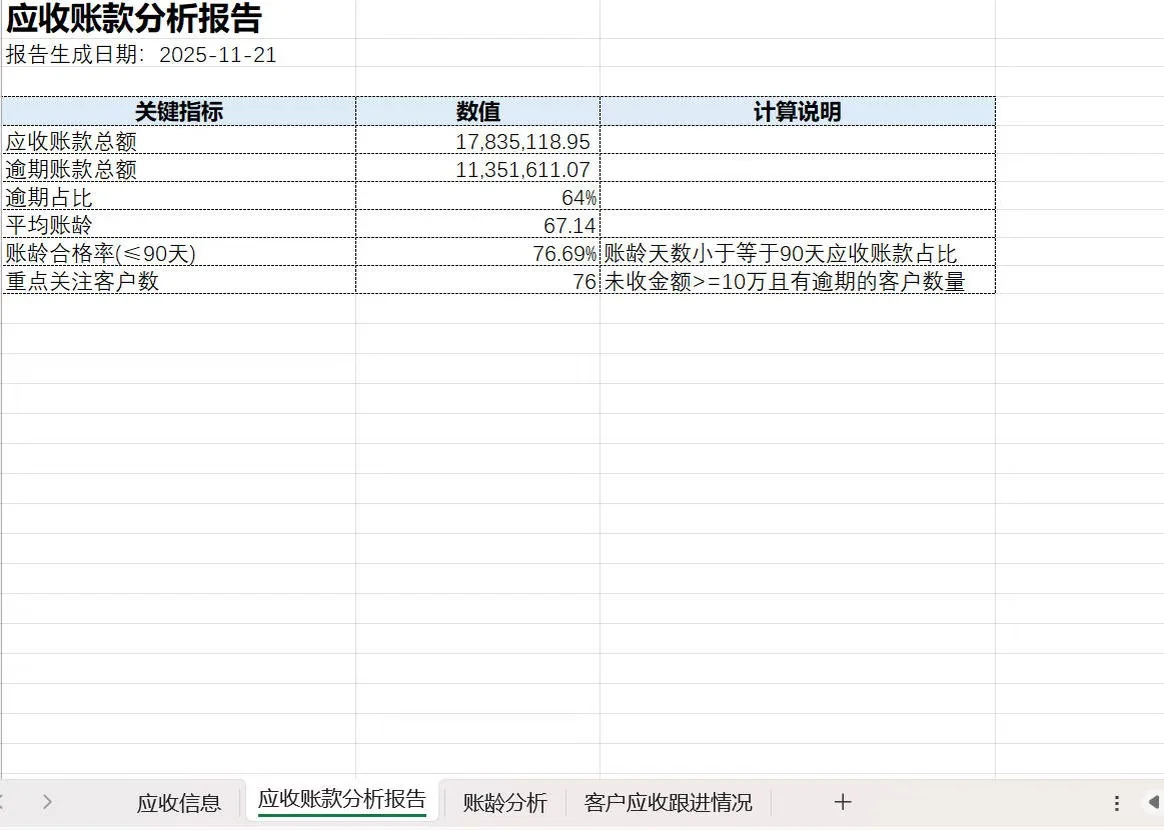Select the 逾期占比 label cell
1164x830 pixels.
click(x=179, y=197)
